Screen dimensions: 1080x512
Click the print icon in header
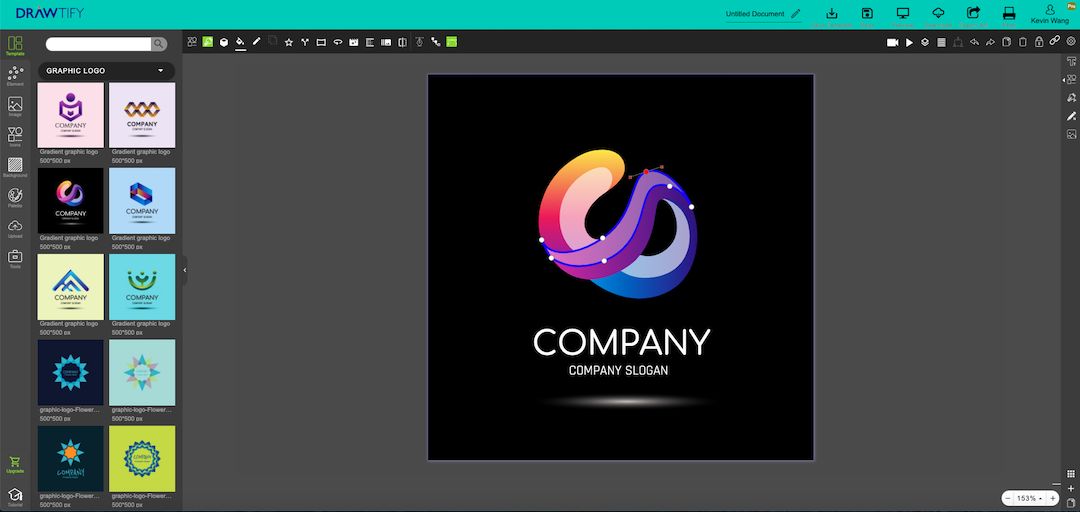[x=1009, y=14]
